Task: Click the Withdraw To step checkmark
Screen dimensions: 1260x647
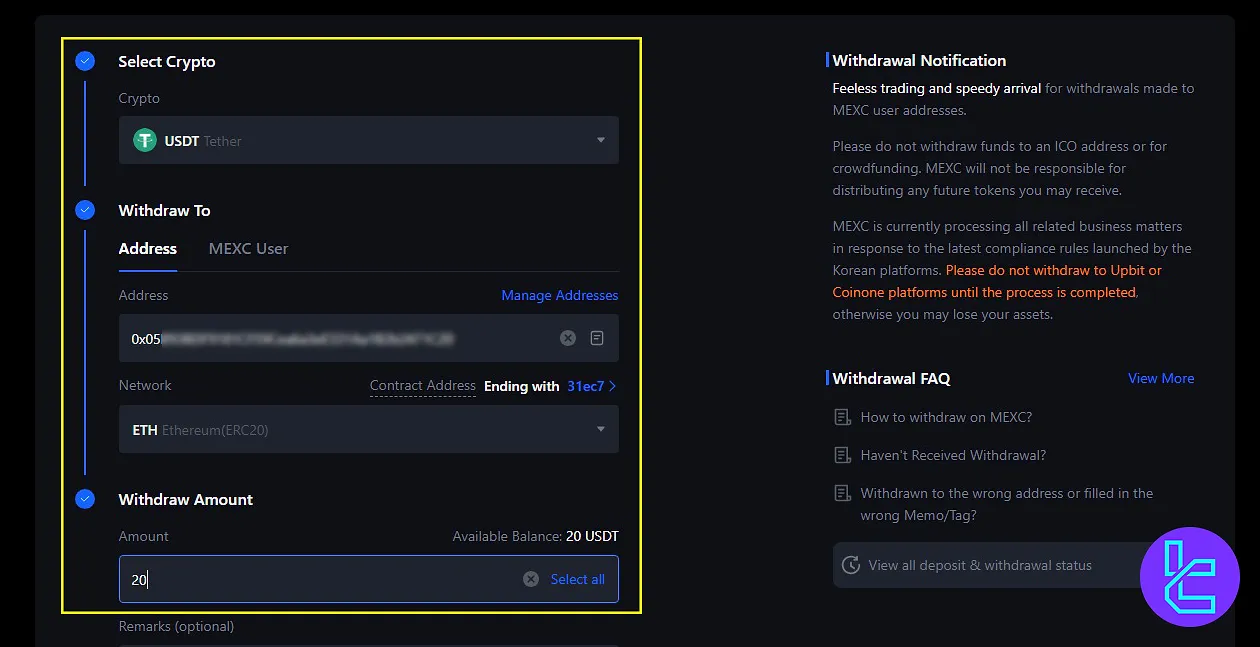Action: click(x=85, y=210)
